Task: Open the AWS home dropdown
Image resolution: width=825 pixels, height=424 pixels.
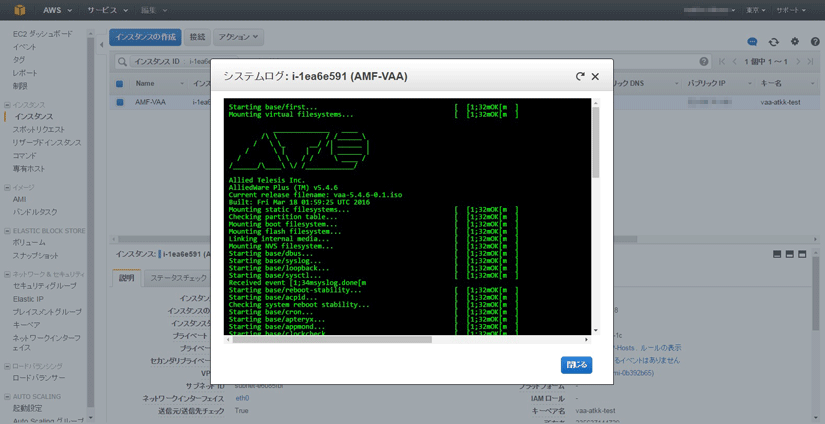Action: pos(53,9)
